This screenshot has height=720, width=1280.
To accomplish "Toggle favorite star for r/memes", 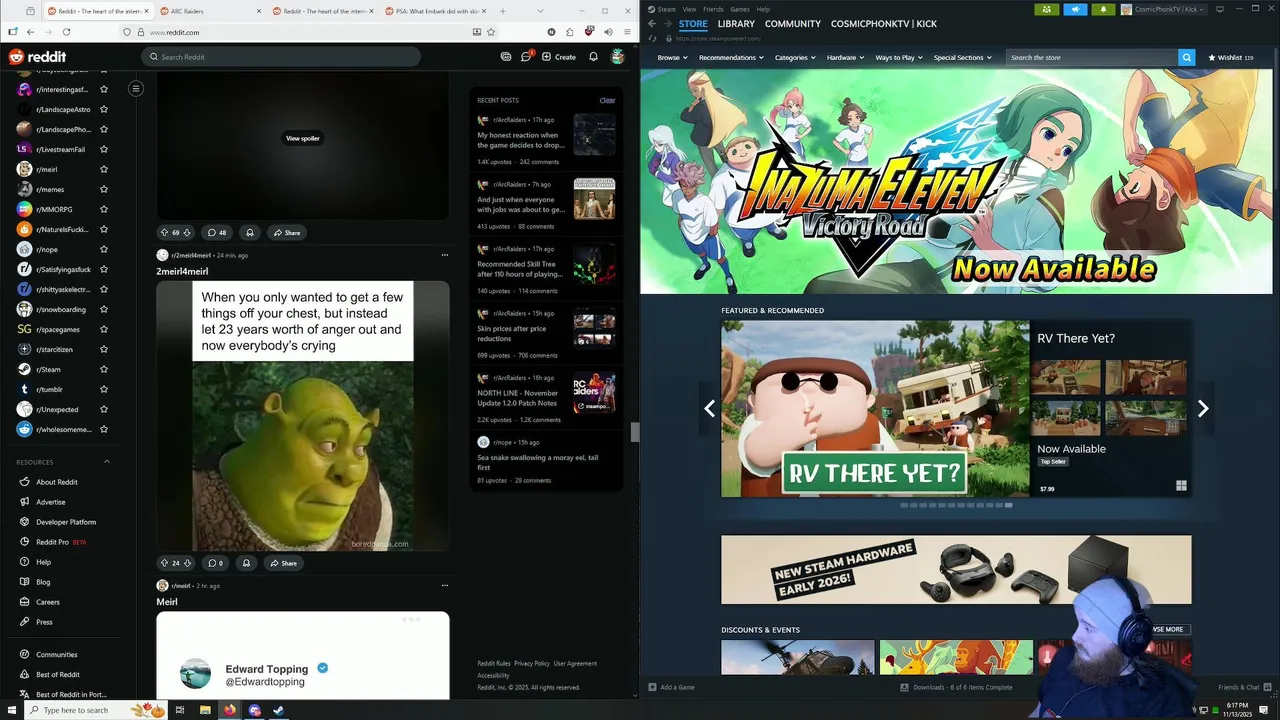I will [104, 189].
